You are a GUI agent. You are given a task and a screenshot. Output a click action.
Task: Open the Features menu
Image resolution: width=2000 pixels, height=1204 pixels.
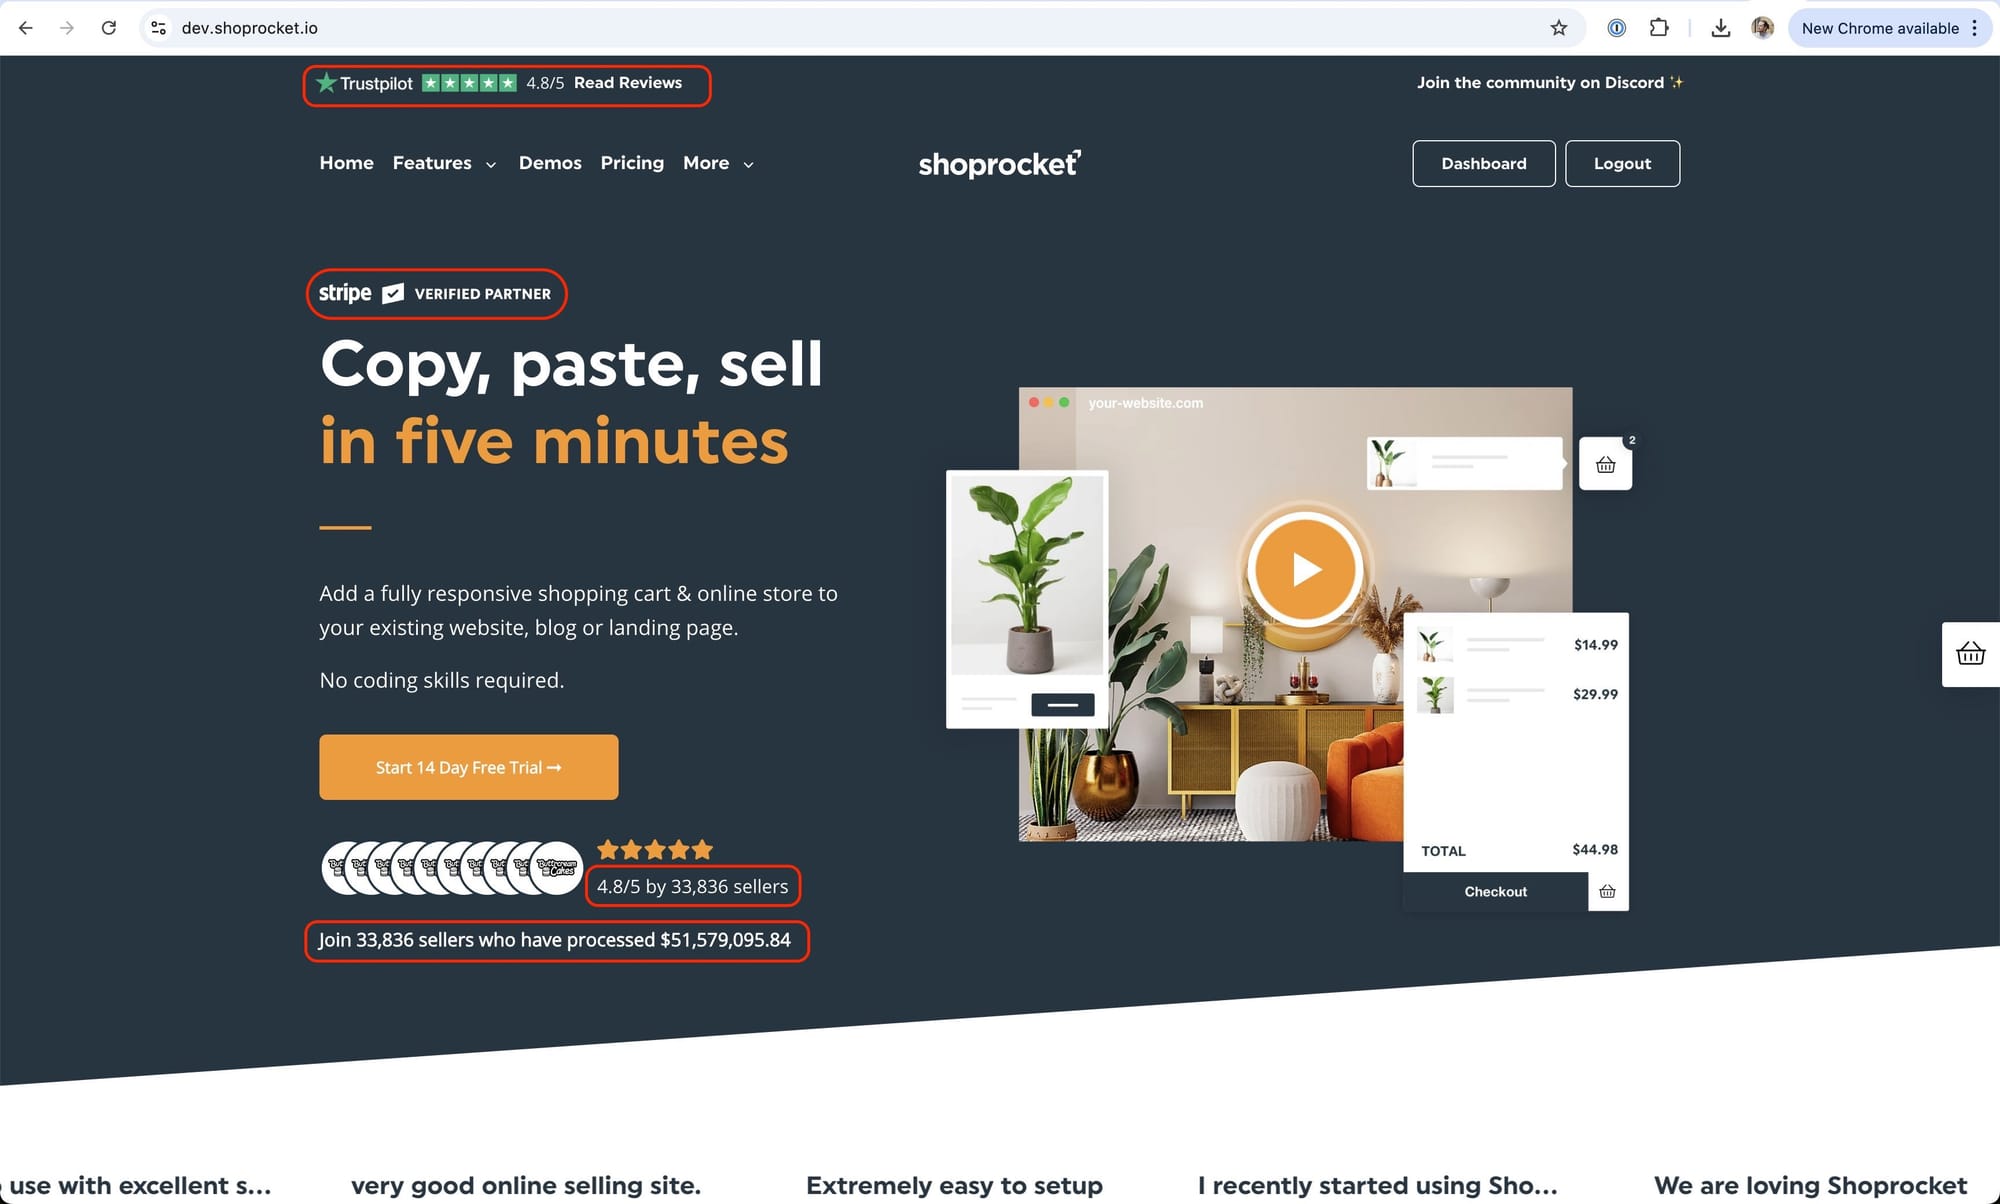point(432,163)
